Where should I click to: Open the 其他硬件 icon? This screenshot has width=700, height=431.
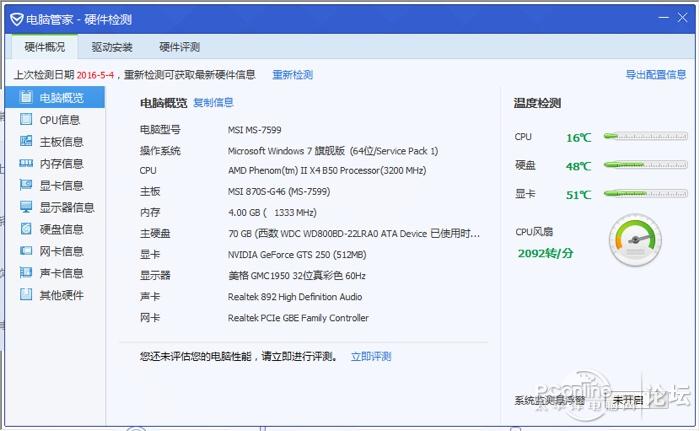tap(26, 294)
